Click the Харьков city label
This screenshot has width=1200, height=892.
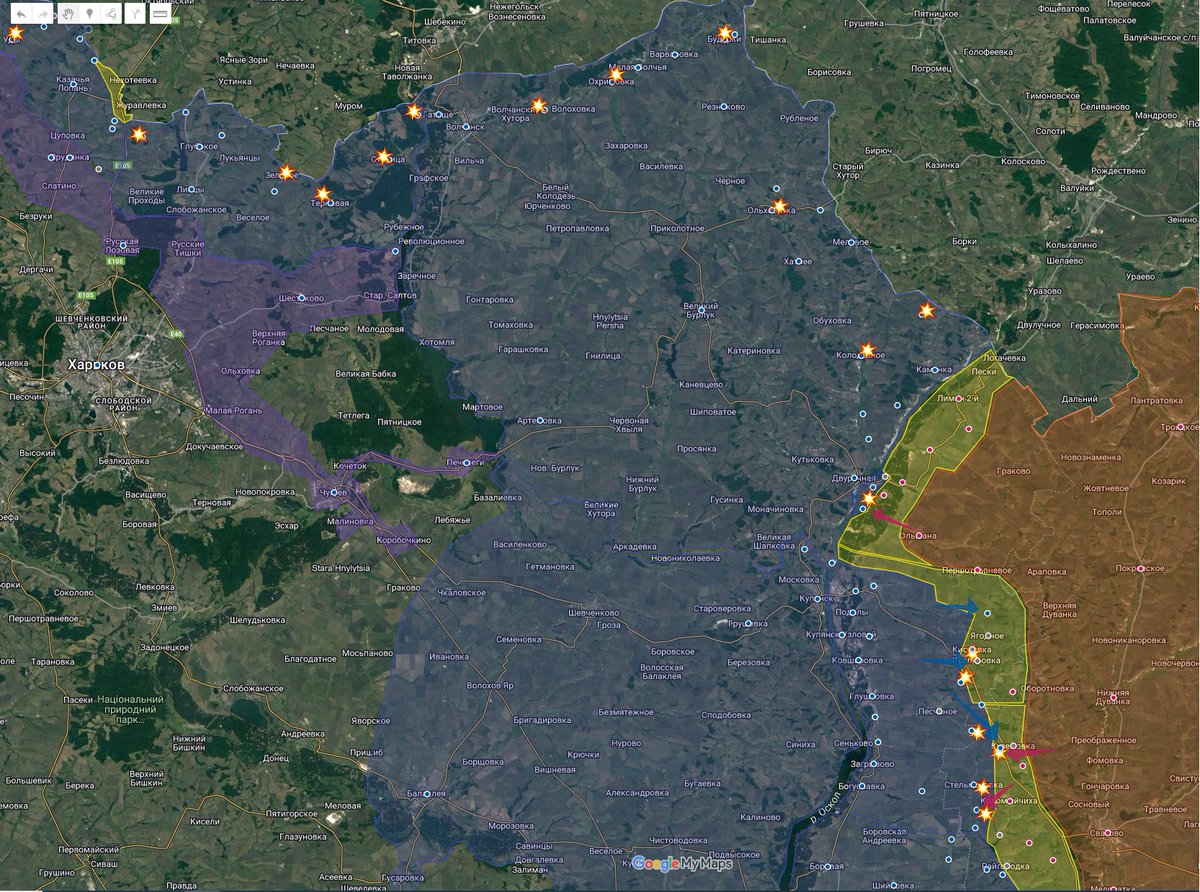(96, 365)
